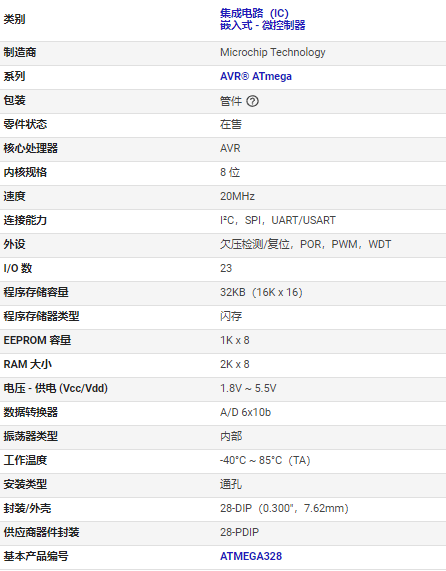This screenshot has height=571, width=446.
Task: Select the Microchip Technology manufacturer value
Action: coord(272,52)
